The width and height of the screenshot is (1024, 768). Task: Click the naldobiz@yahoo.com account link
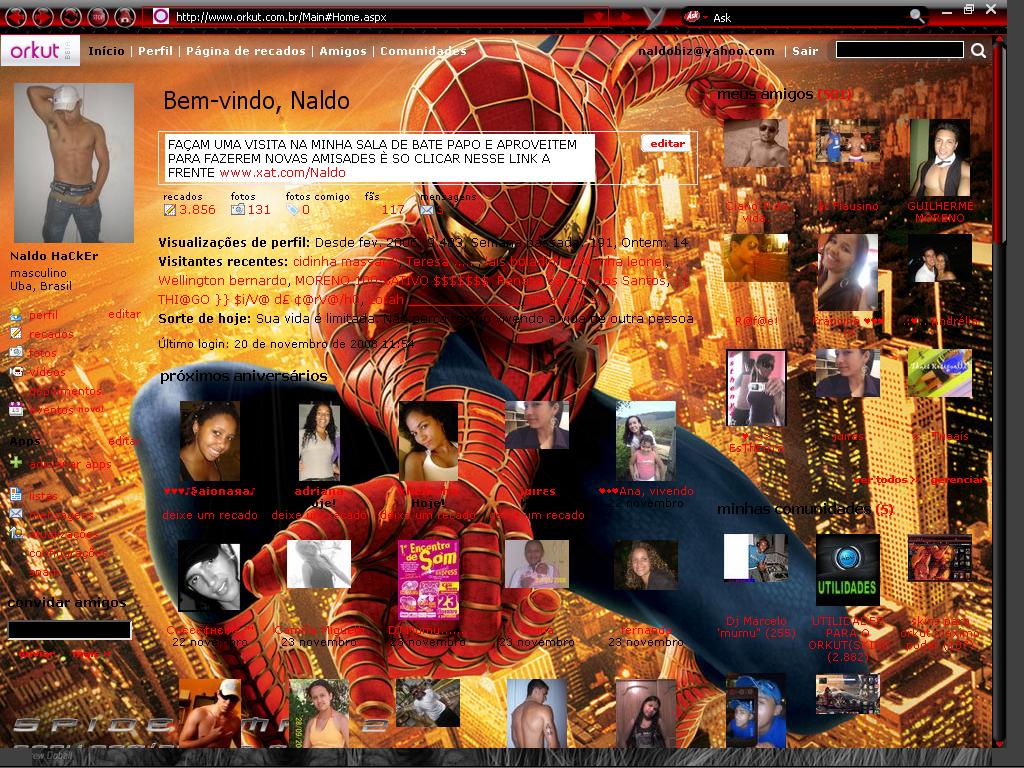coord(706,51)
